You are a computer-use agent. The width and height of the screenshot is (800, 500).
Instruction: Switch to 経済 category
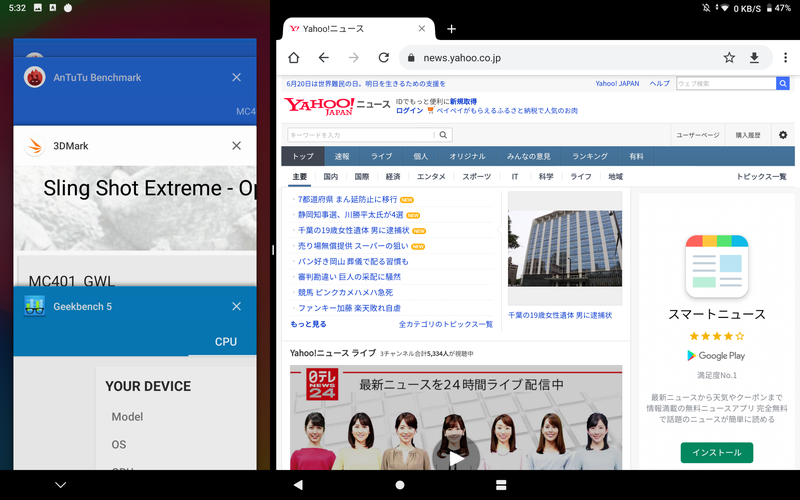point(393,177)
